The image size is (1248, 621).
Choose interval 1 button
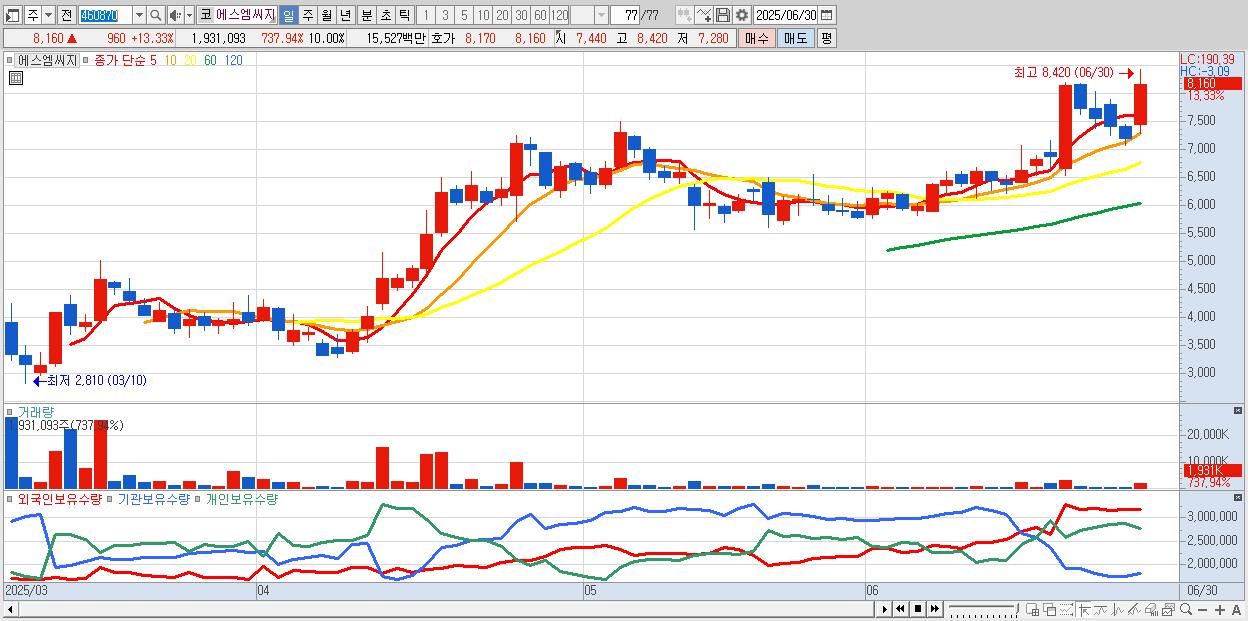(426, 16)
